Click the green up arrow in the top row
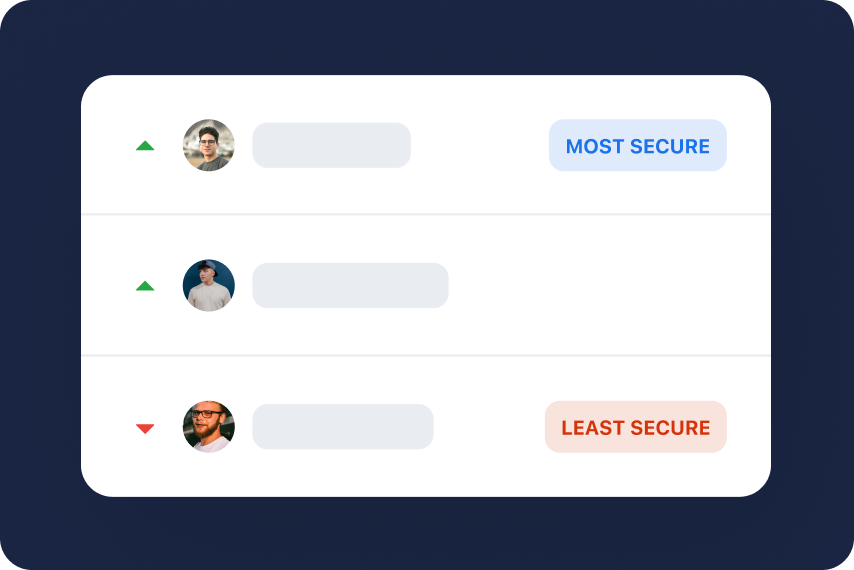Screen dimensions: 854x570 tap(145, 146)
